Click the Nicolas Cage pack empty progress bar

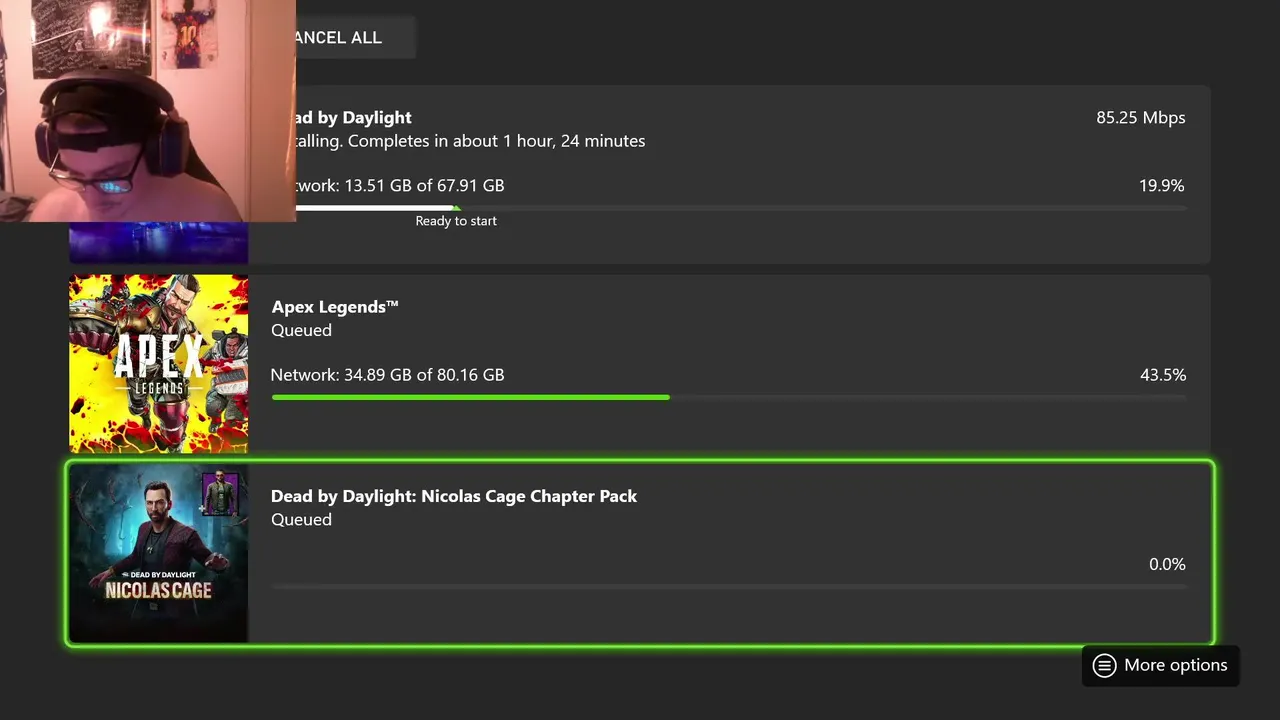(x=728, y=586)
